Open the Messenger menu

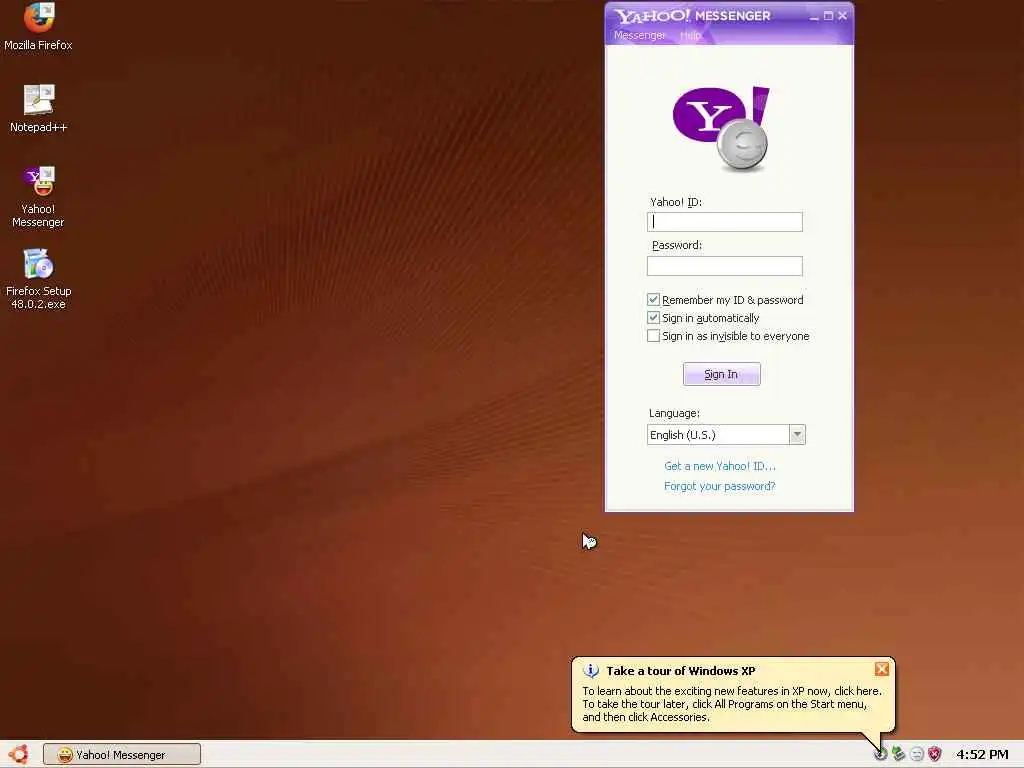click(x=639, y=35)
